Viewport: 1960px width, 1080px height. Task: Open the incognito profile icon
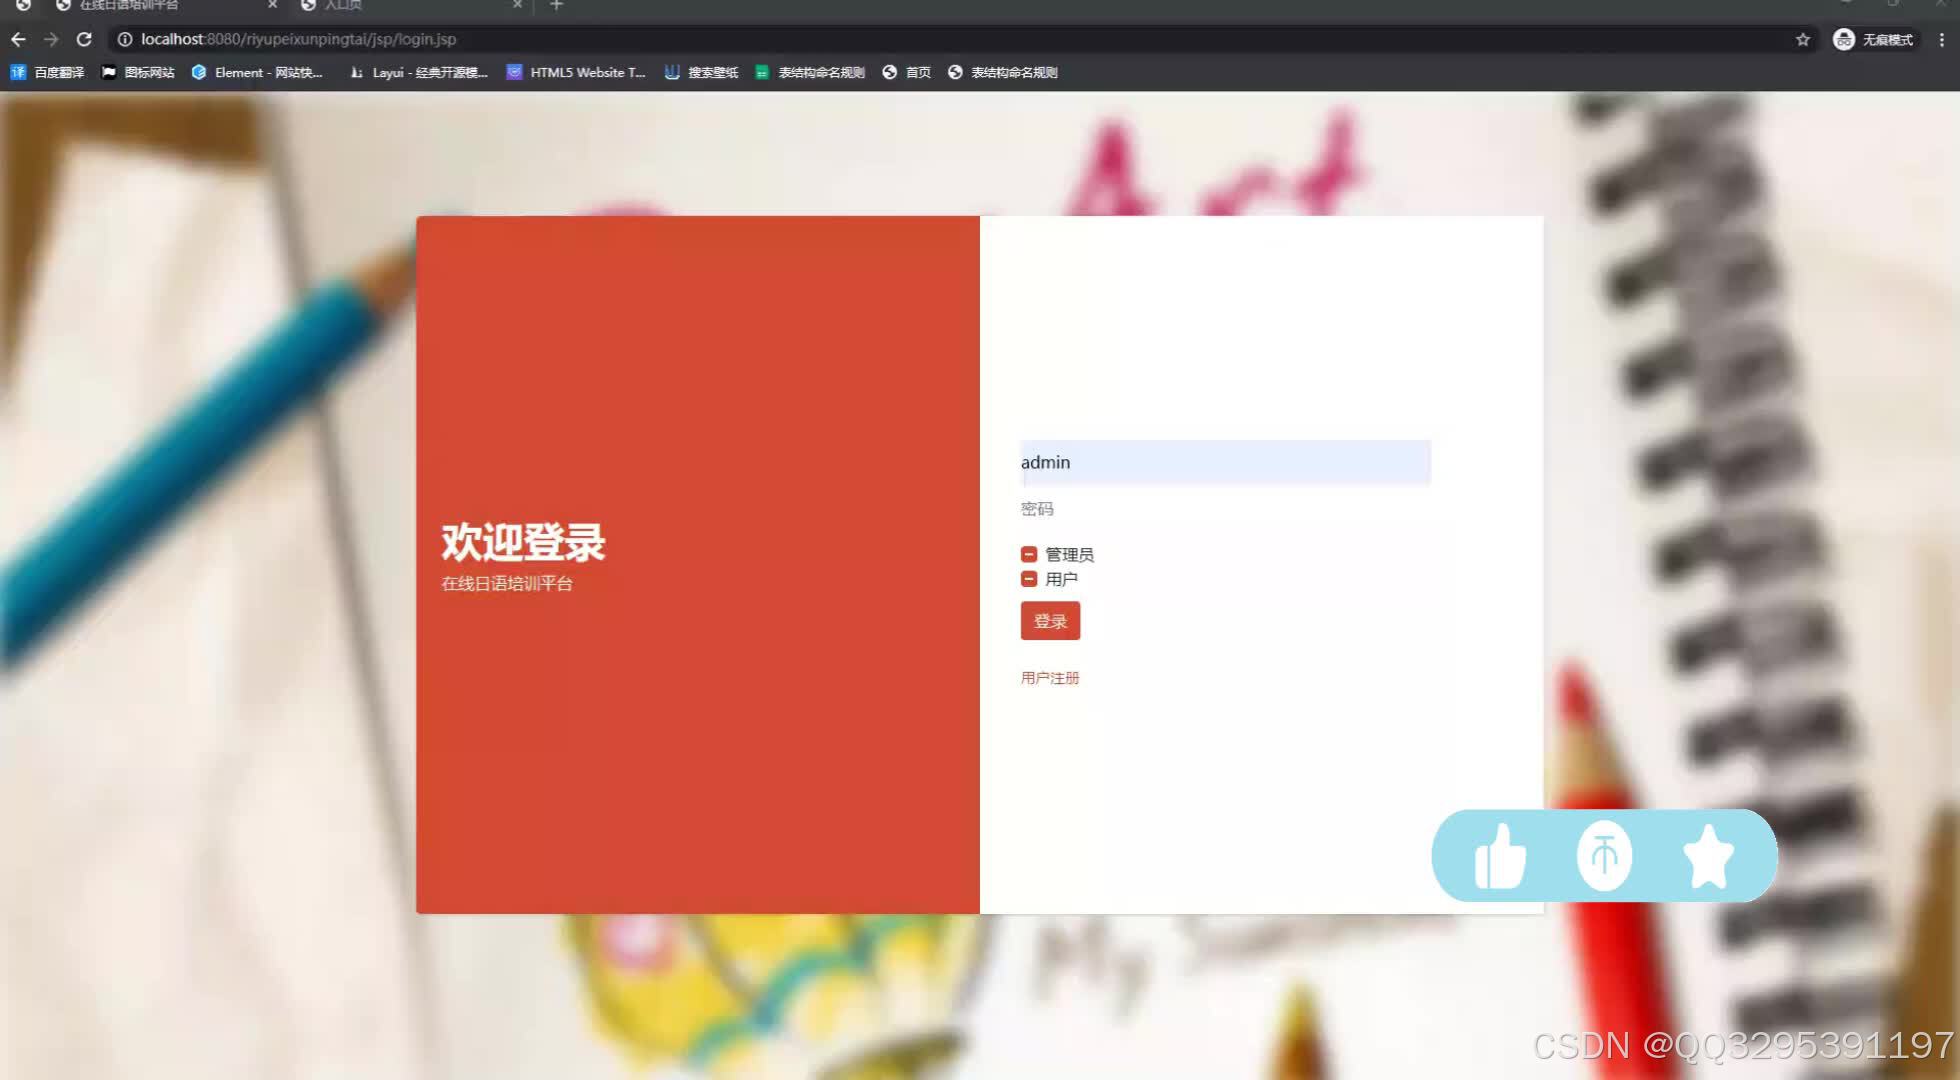click(x=1844, y=39)
